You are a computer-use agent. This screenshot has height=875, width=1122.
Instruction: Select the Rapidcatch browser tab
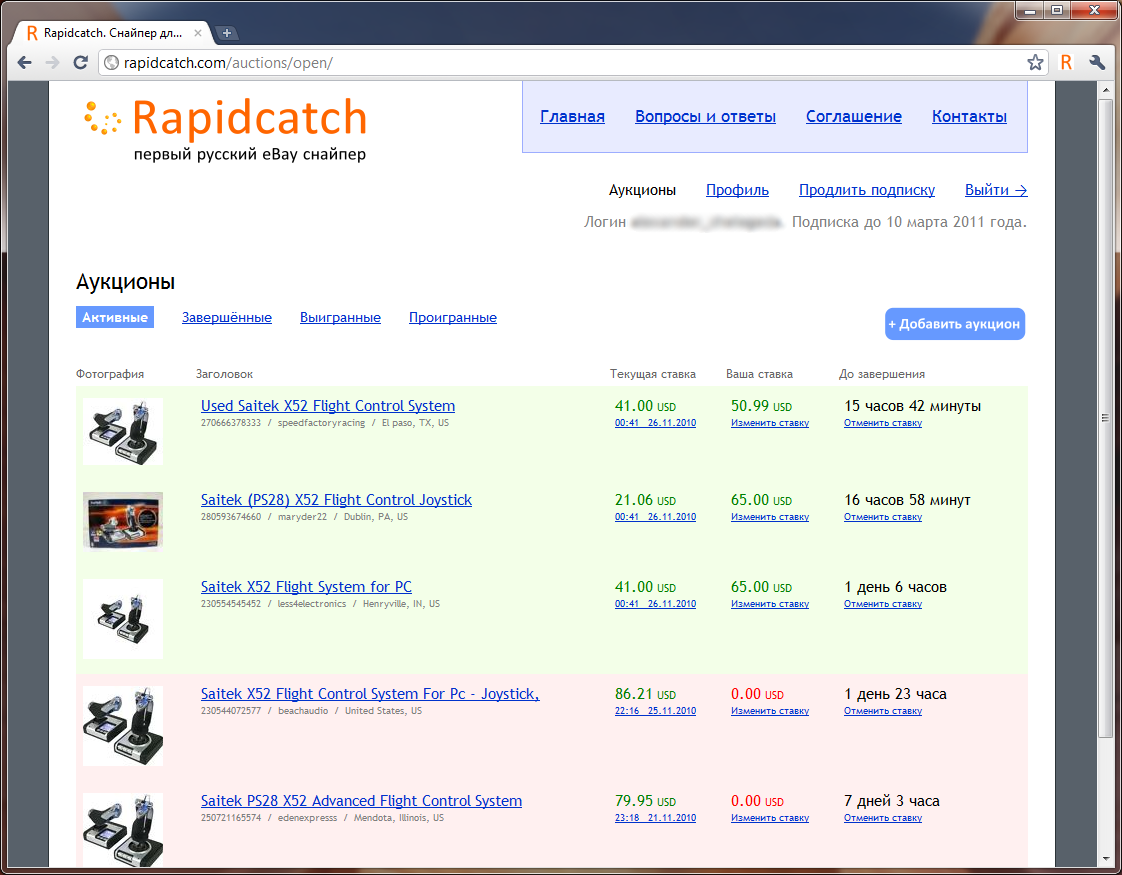[x=114, y=33]
